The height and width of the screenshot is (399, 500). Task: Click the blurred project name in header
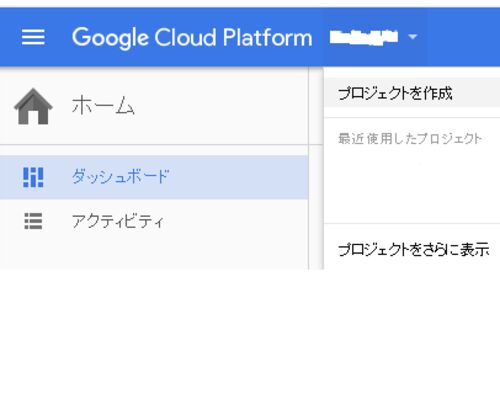[x=364, y=37]
